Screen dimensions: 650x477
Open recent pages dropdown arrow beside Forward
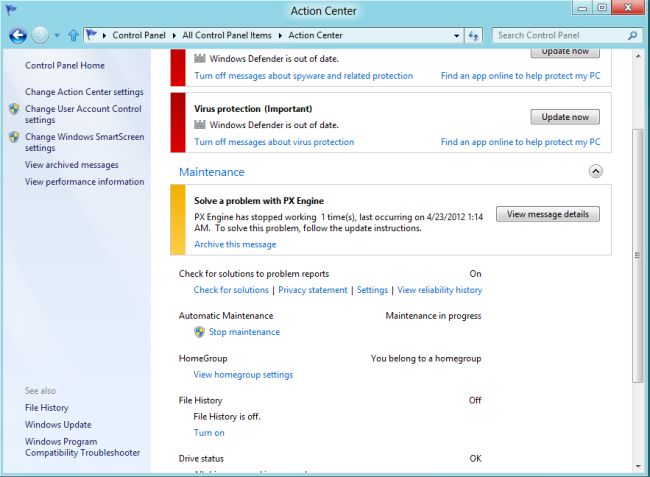coord(57,36)
